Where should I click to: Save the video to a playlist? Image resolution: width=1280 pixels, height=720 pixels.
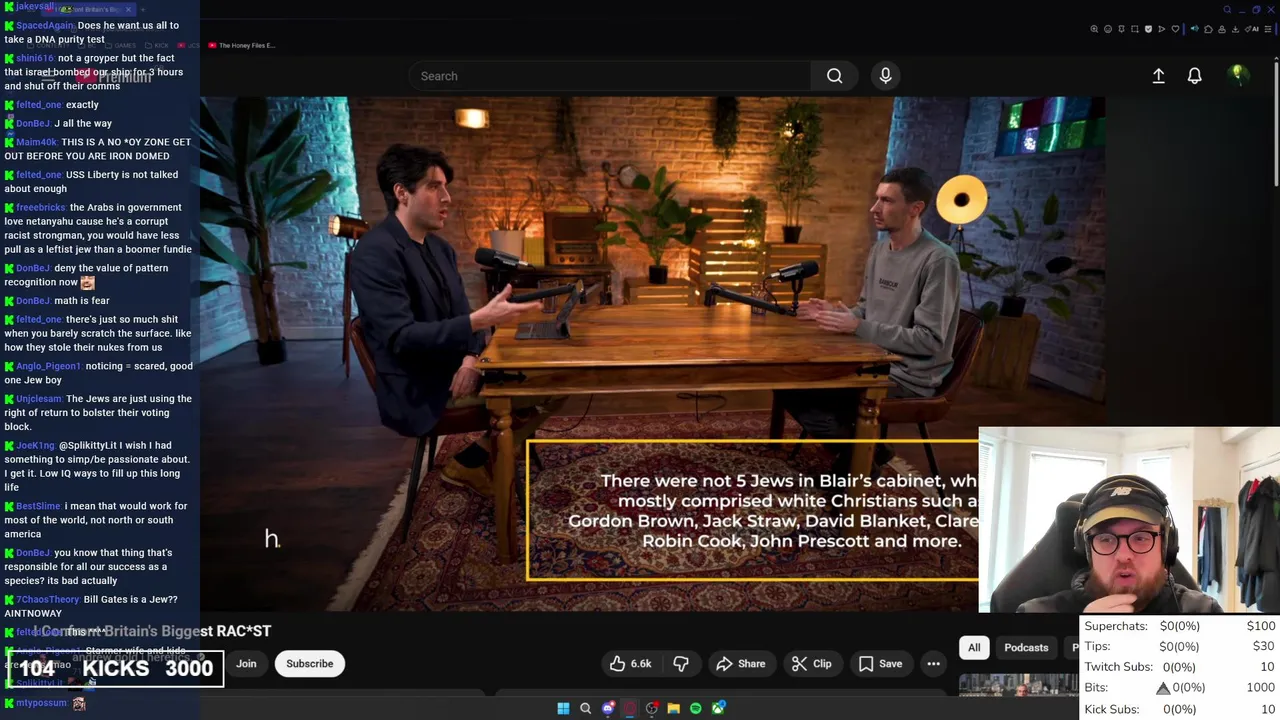click(880, 664)
